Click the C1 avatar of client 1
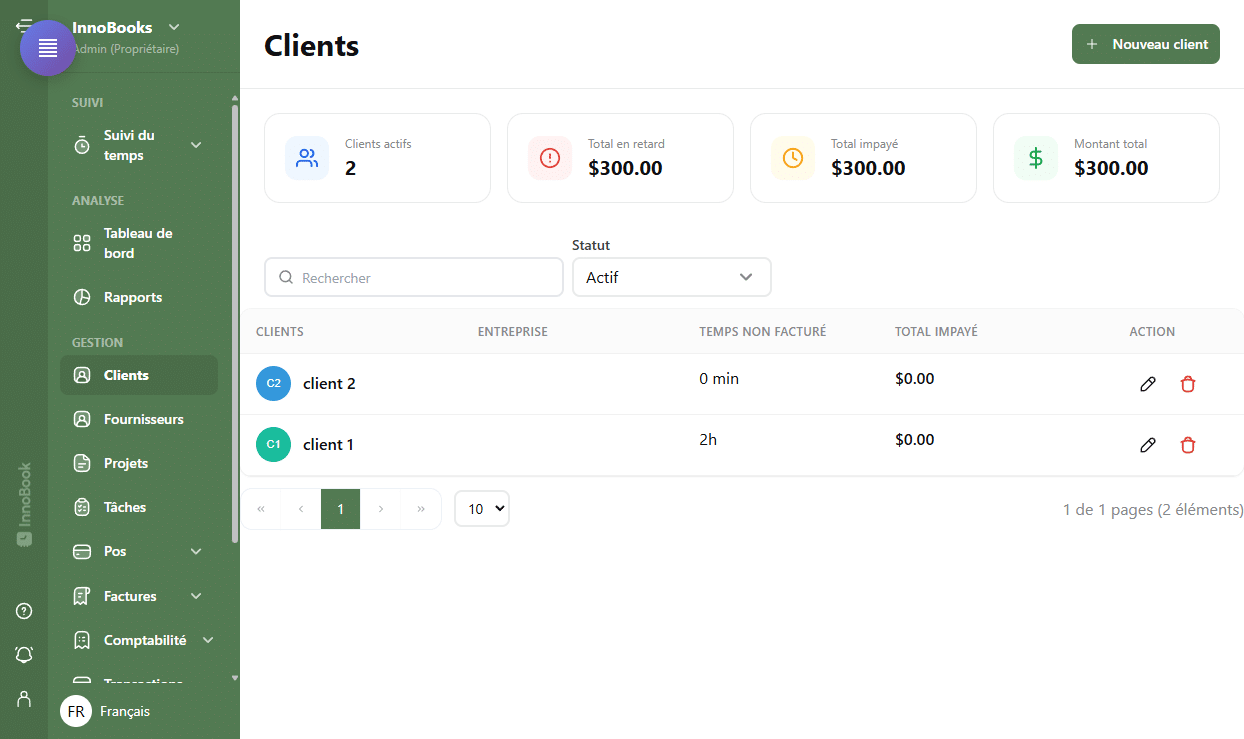 273,445
